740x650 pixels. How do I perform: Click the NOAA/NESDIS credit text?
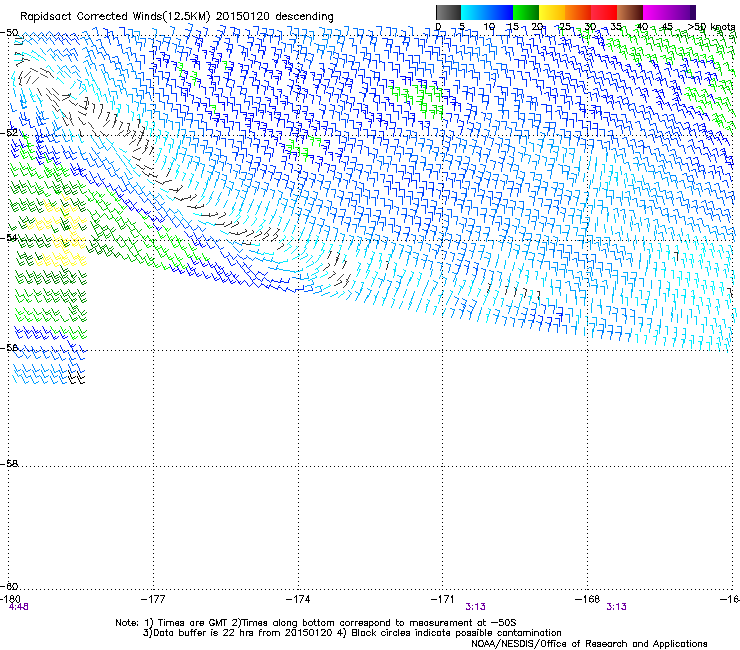(x=589, y=644)
